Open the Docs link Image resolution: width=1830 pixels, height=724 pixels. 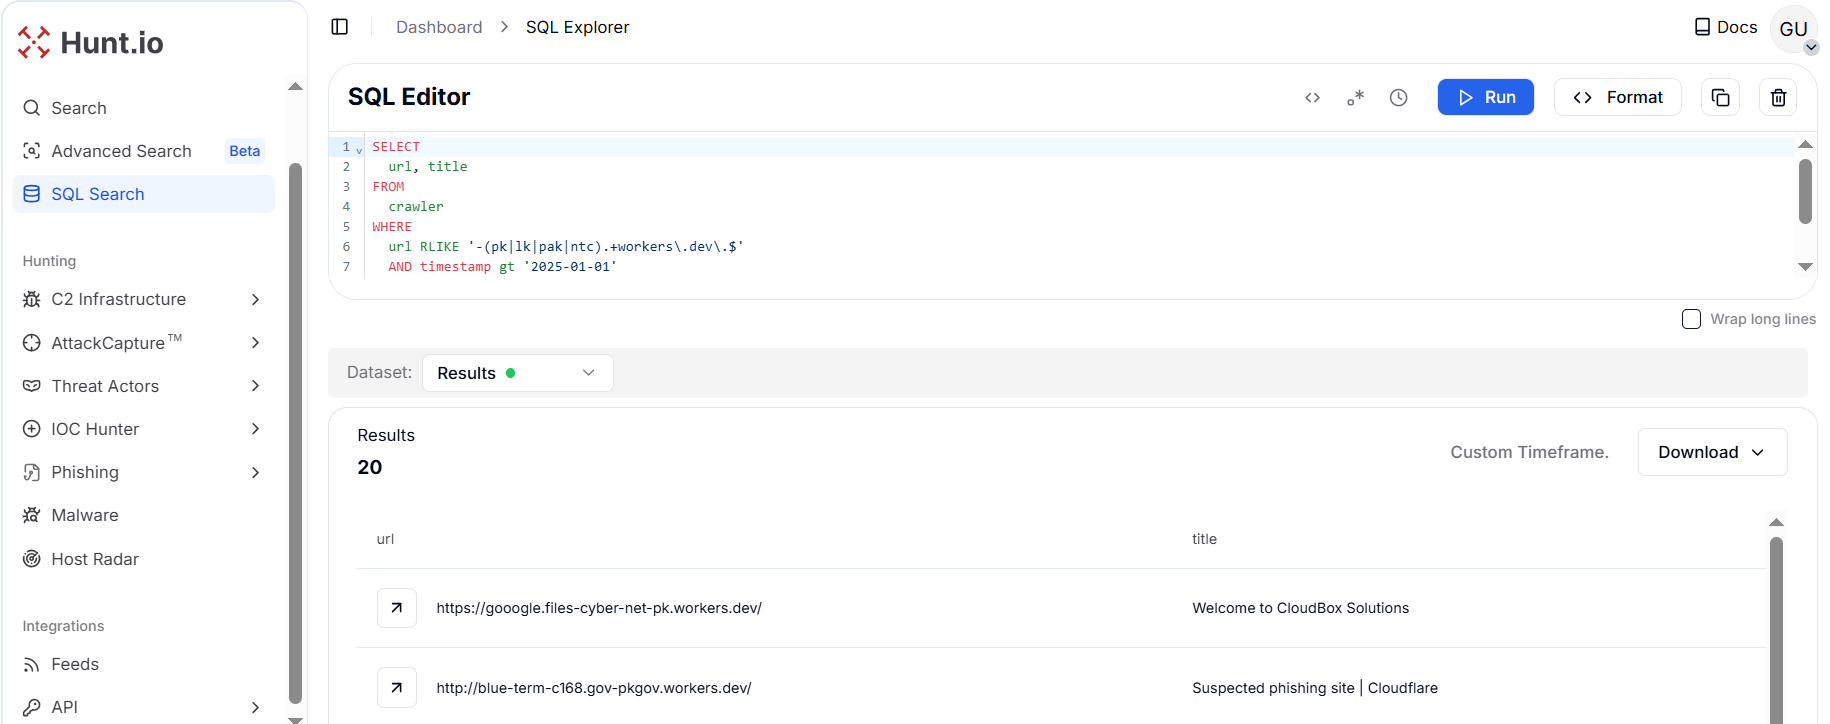click(x=1725, y=27)
